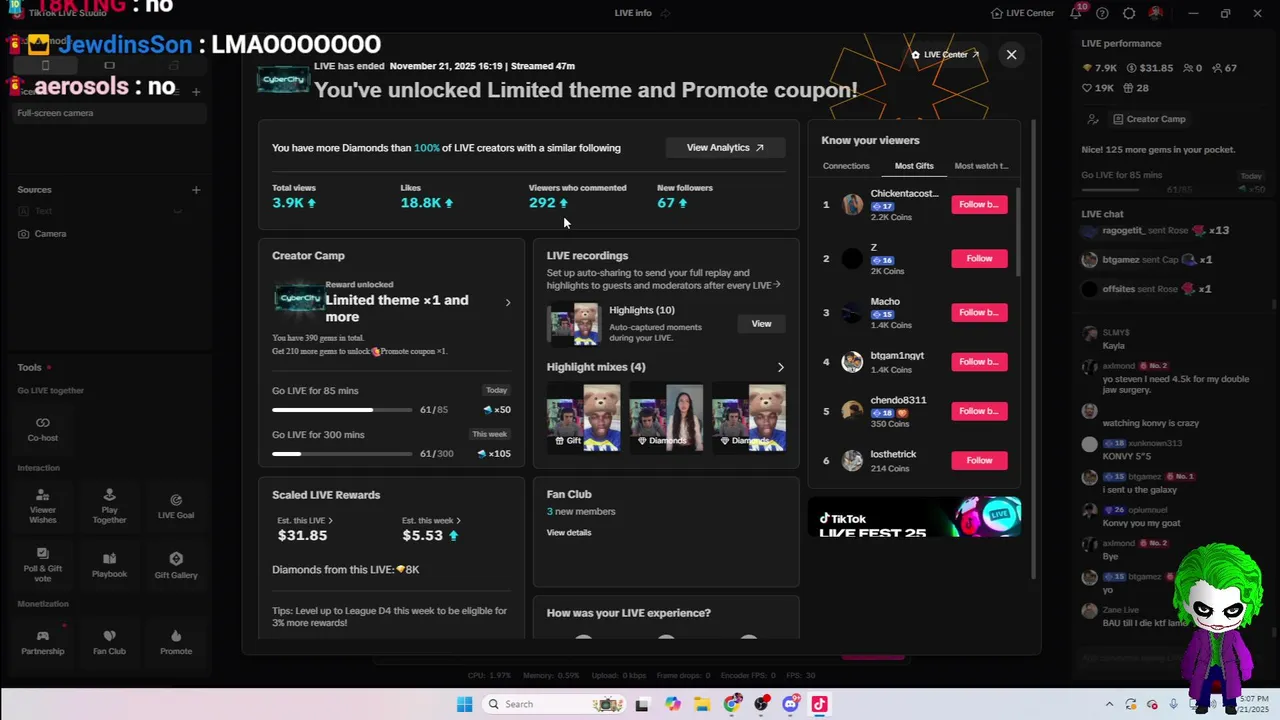Open Copilot from the taskbar
The image size is (1280, 720).
pyautogui.click(x=672, y=704)
